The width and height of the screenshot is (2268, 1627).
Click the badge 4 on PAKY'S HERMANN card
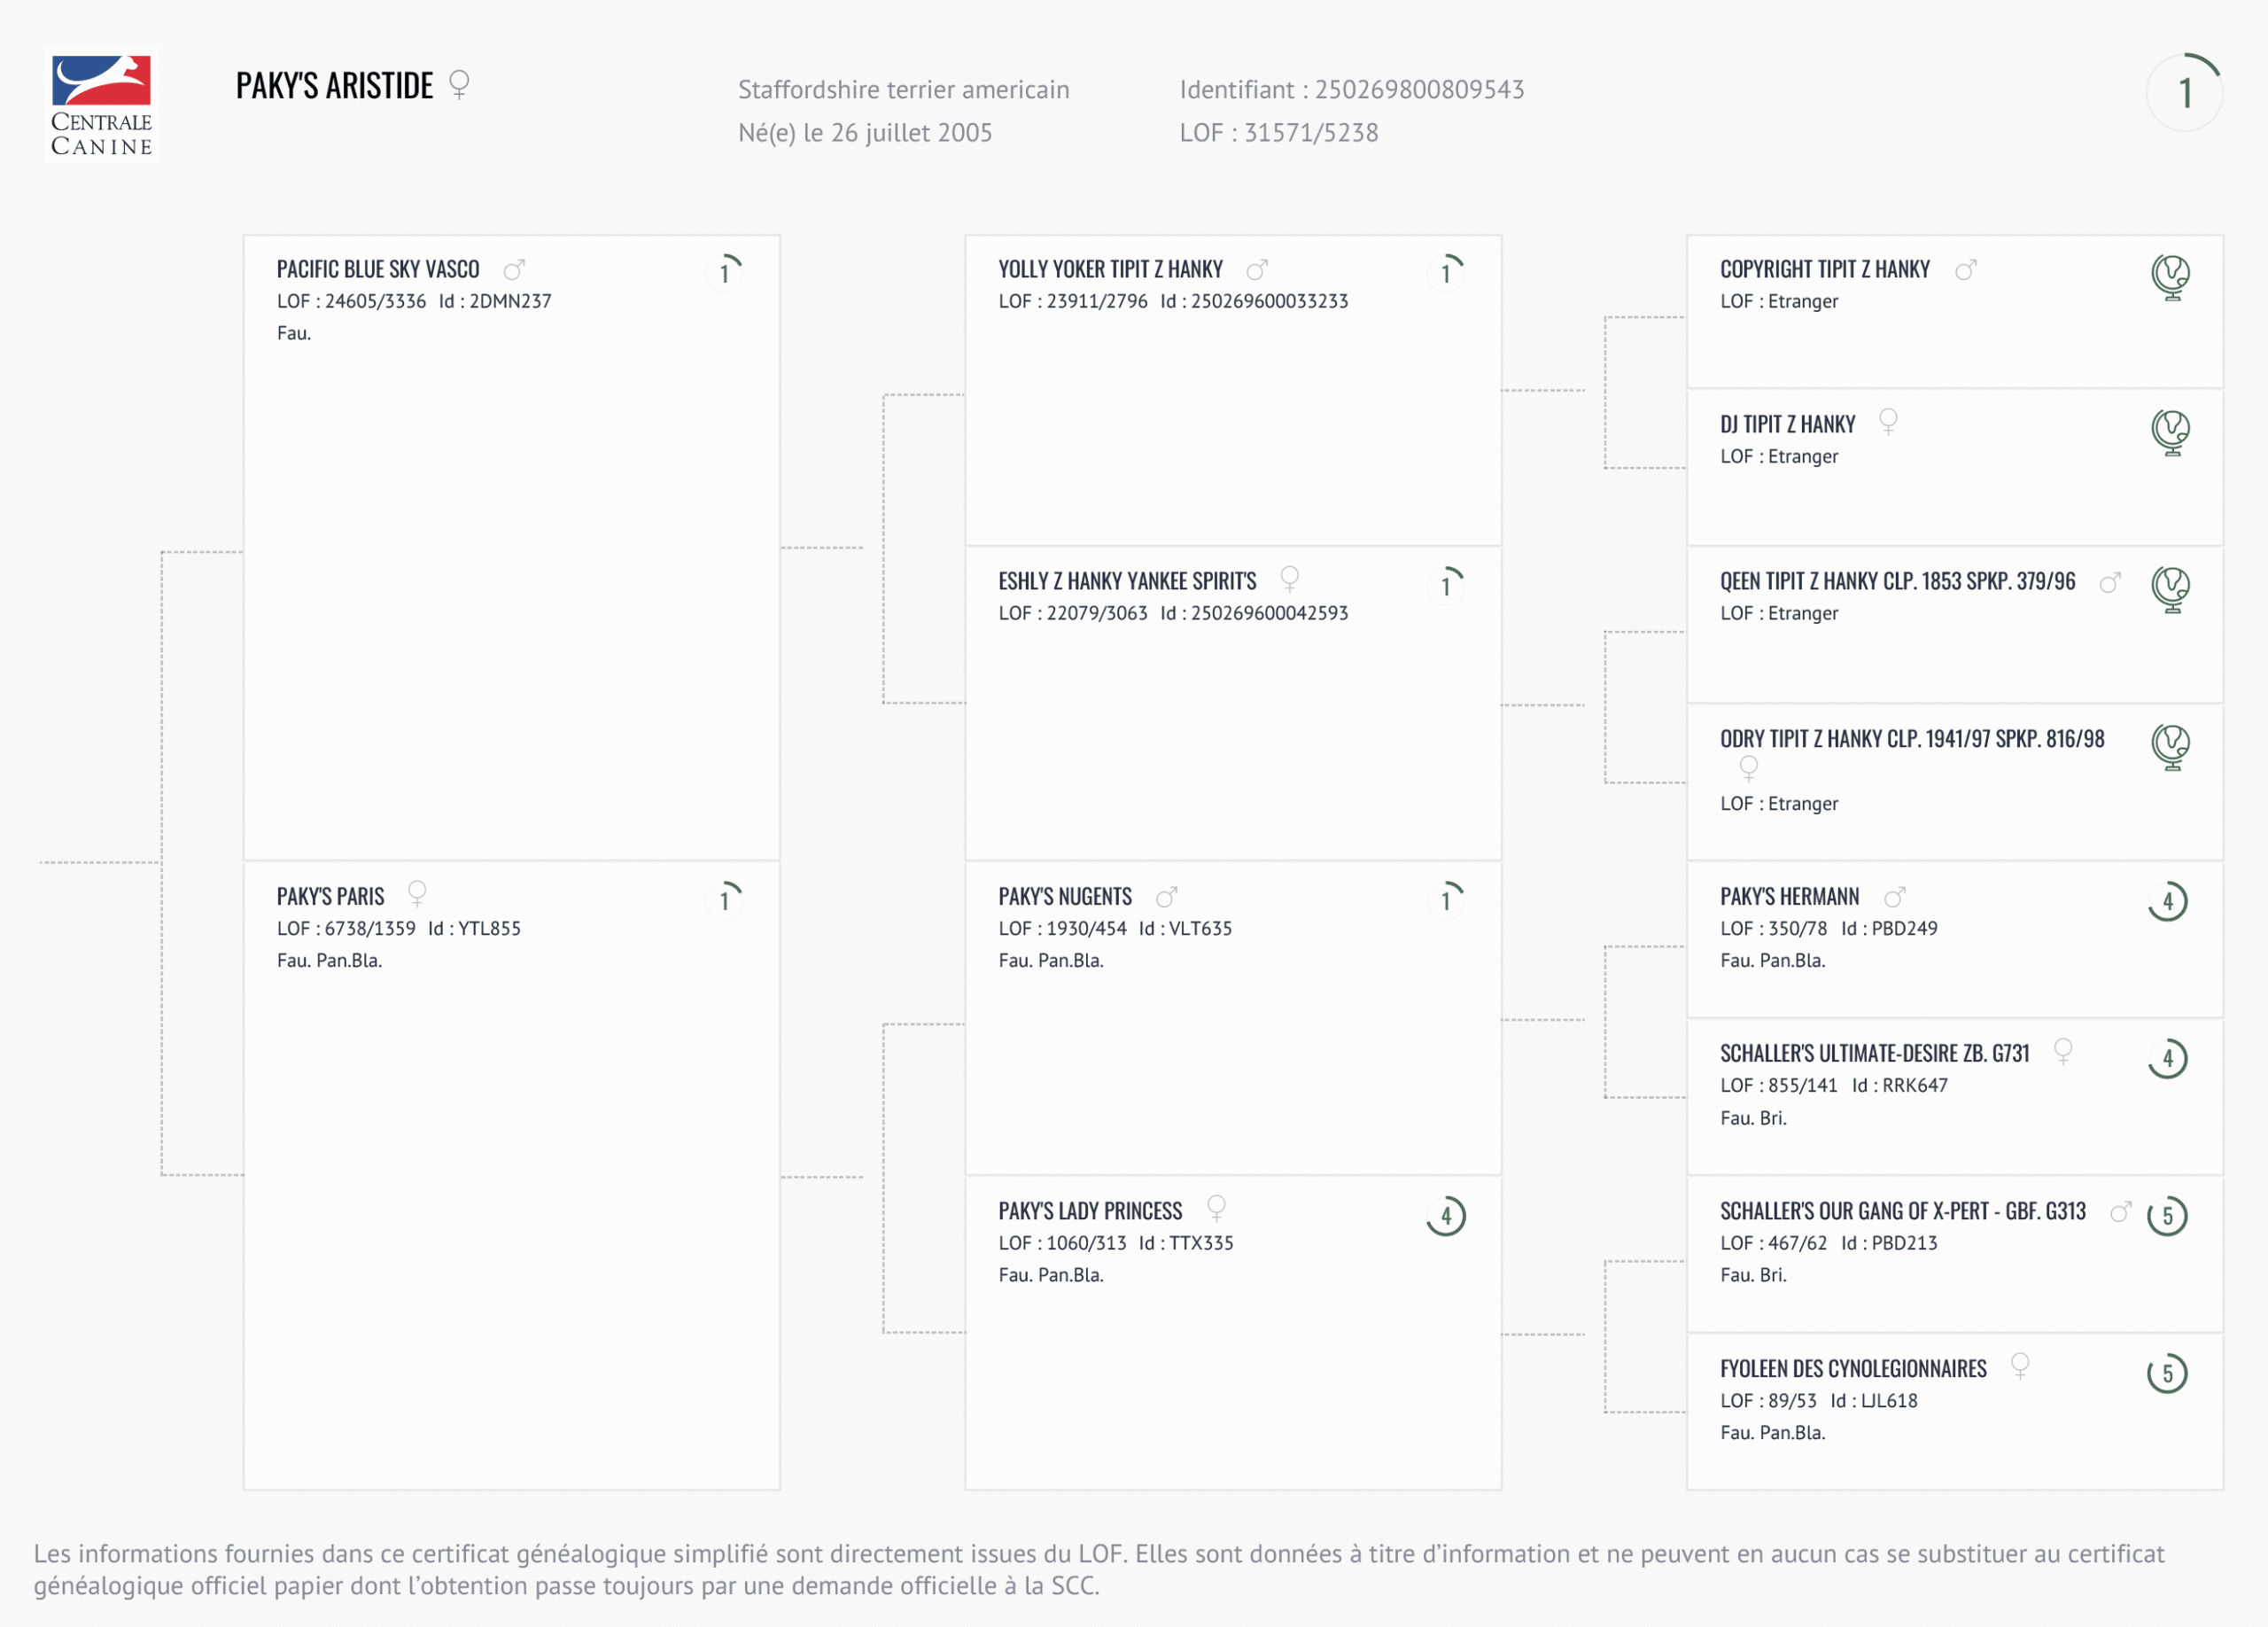2167,901
